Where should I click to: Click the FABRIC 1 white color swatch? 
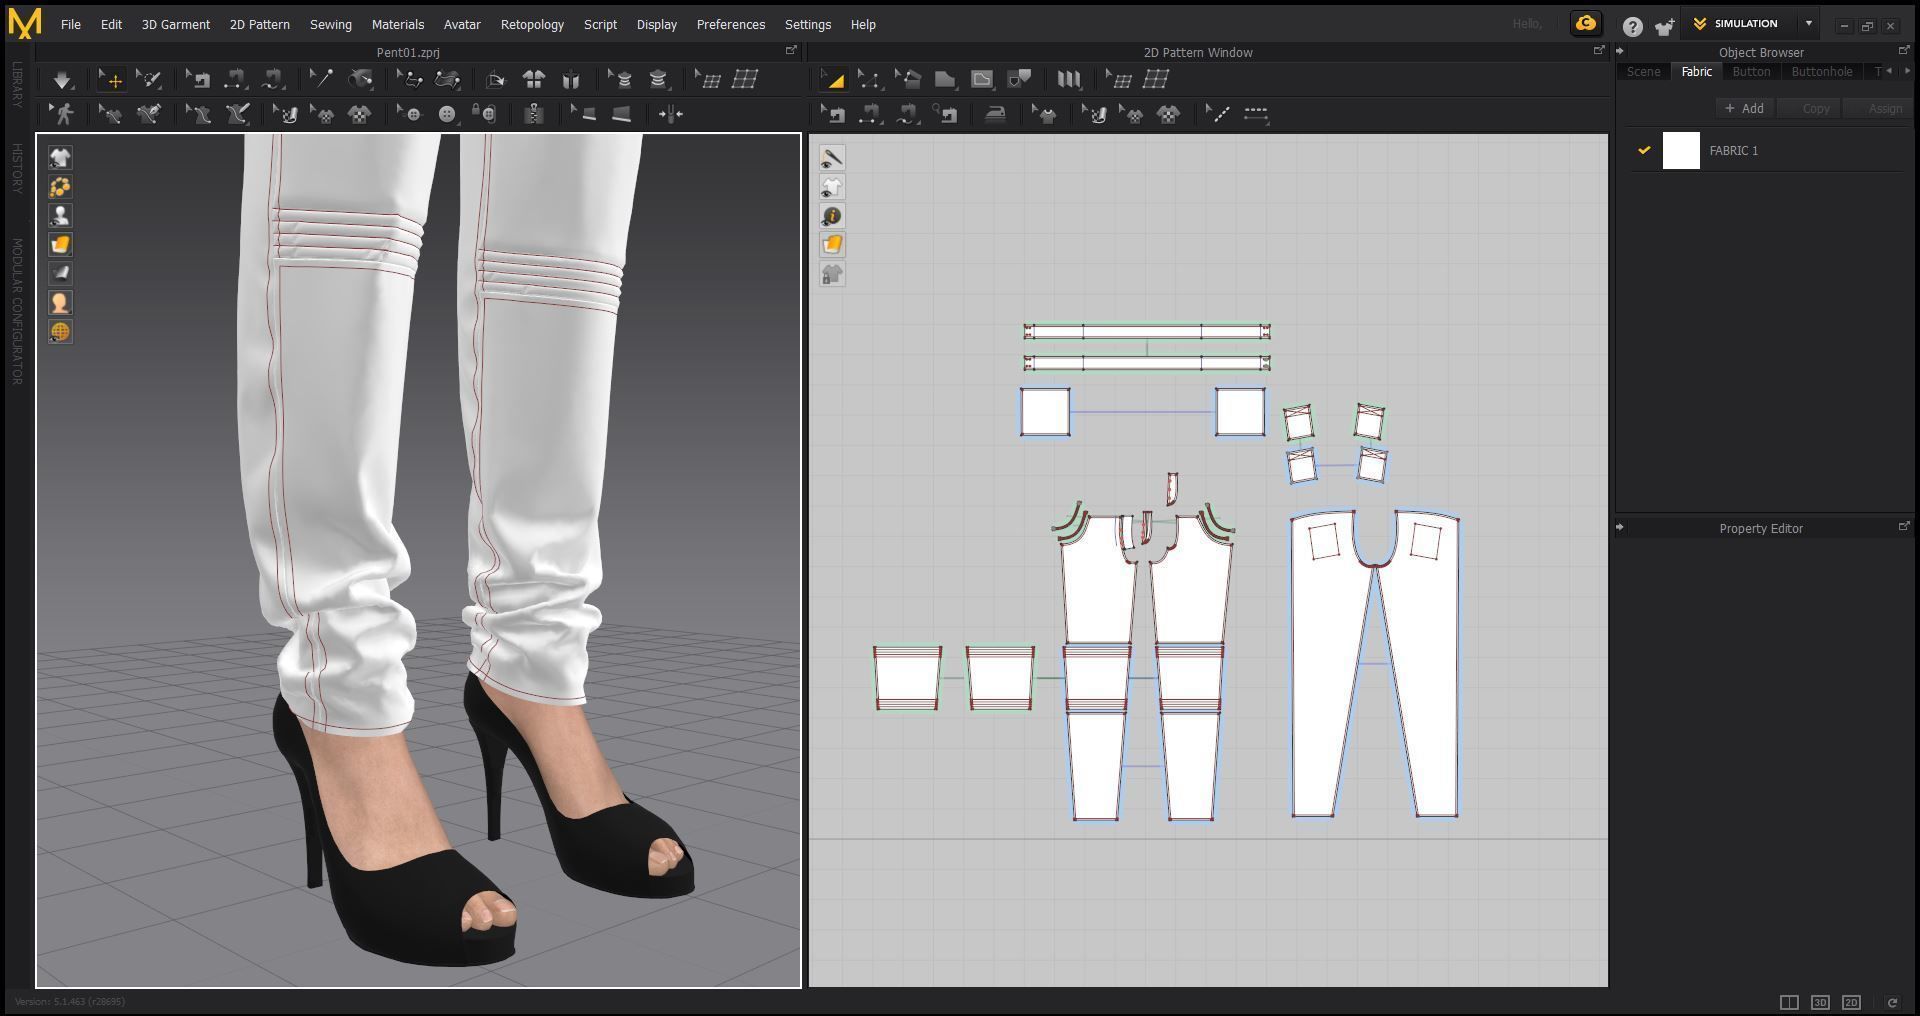(1681, 151)
